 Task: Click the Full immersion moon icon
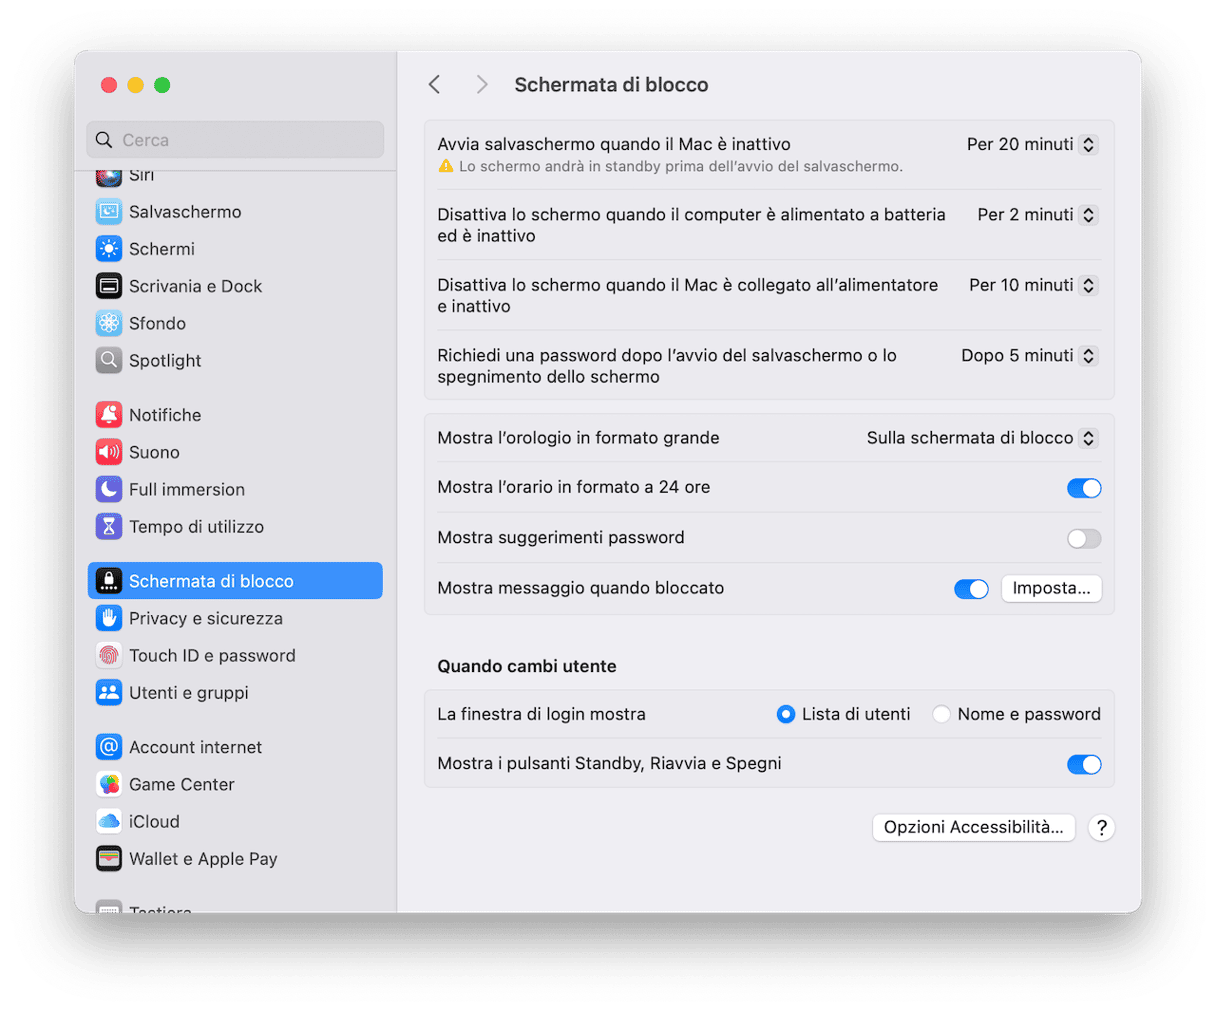pos(108,489)
